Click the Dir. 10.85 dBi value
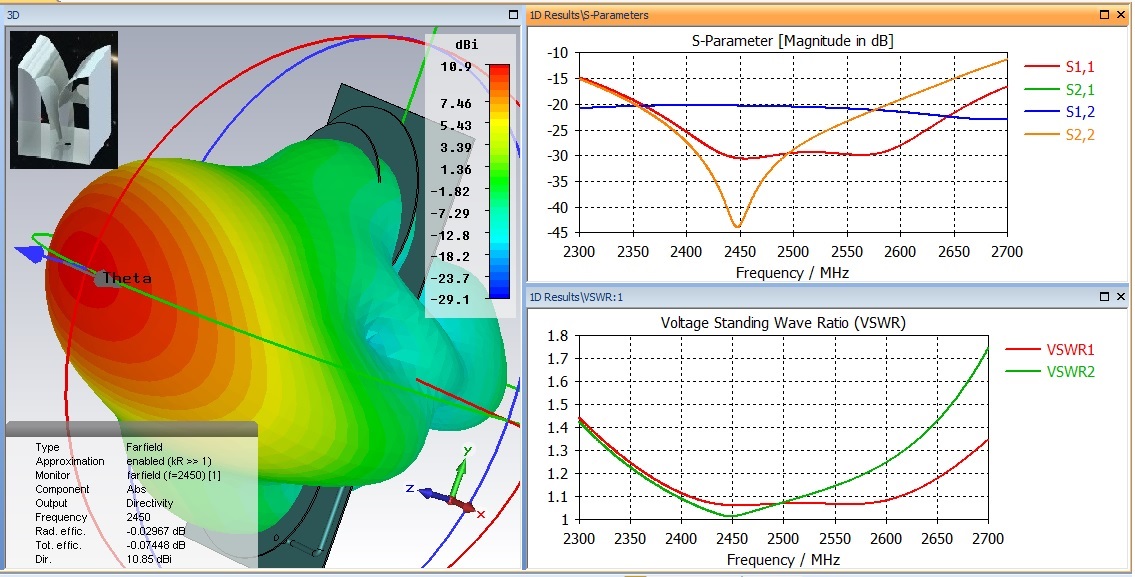Screen dimensions: 1135x577 point(149,559)
